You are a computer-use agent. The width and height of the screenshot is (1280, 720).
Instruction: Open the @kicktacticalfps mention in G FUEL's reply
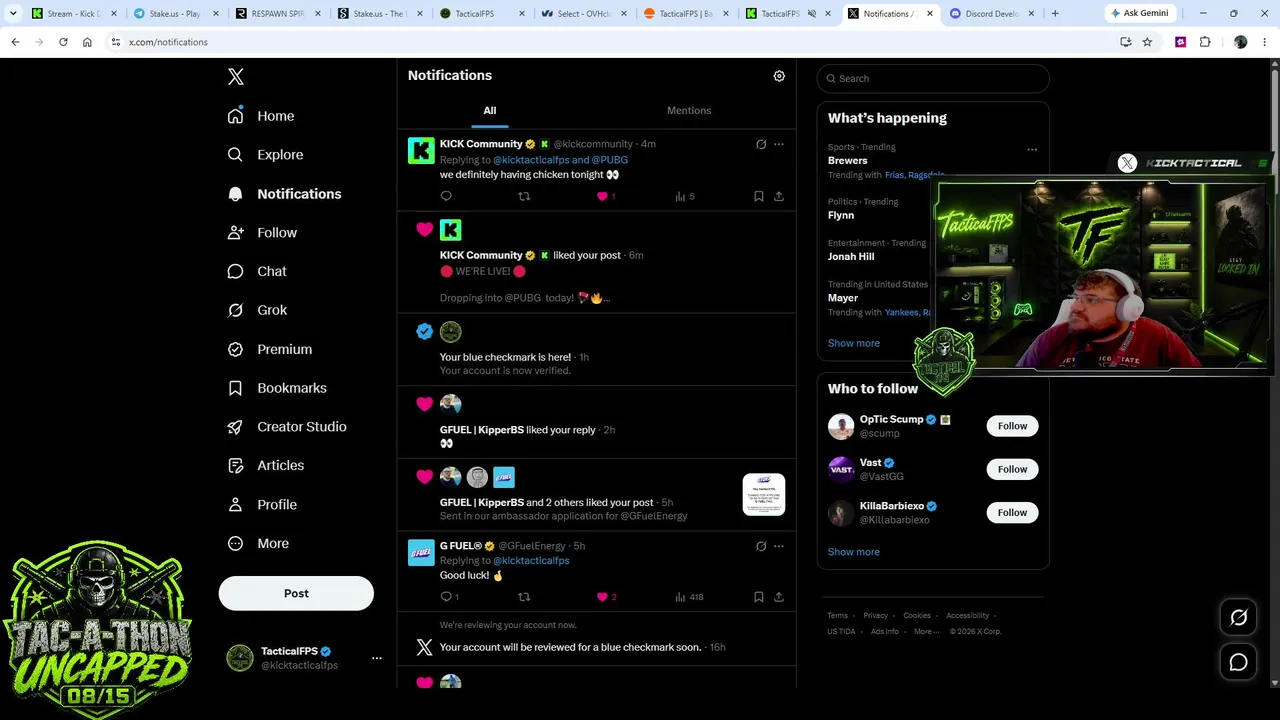click(x=531, y=561)
